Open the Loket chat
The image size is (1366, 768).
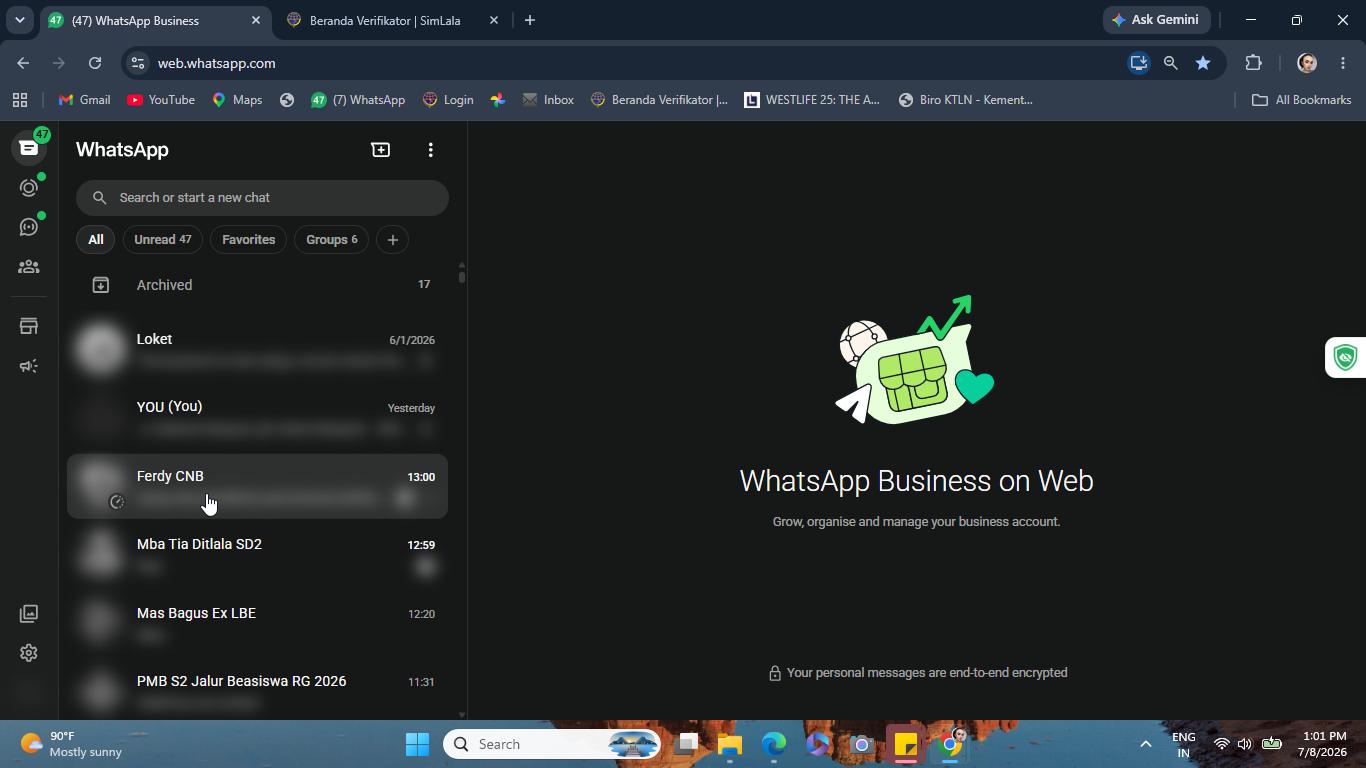click(258, 349)
